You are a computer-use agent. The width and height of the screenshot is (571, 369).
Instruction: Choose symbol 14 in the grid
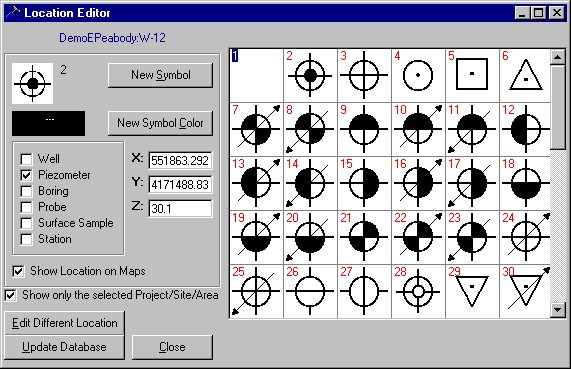(x=311, y=183)
